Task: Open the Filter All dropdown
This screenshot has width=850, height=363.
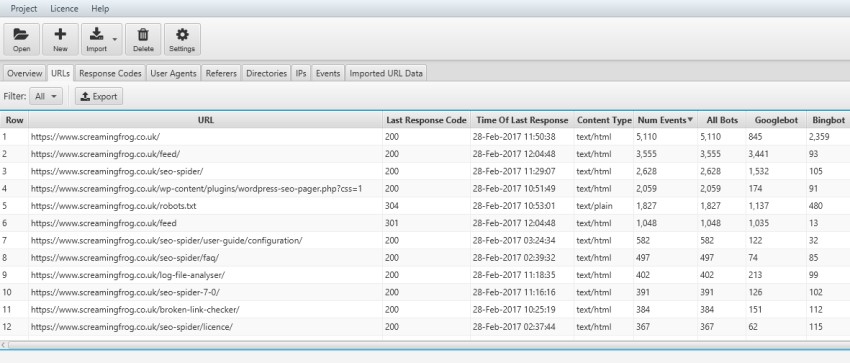Action: [46, 96]
